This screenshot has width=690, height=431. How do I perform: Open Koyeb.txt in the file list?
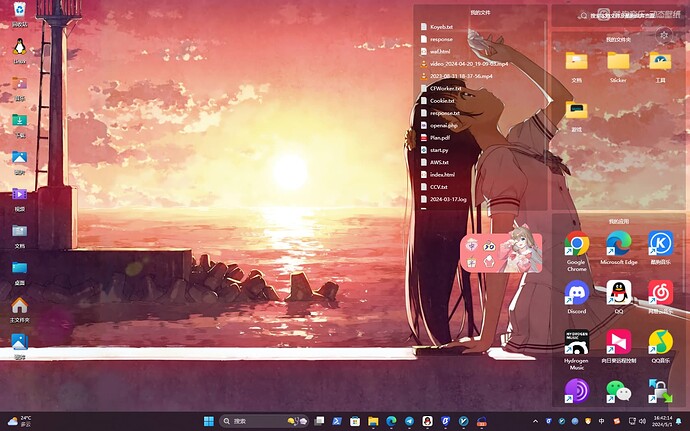pyautogui.click(x=437, y=27)
